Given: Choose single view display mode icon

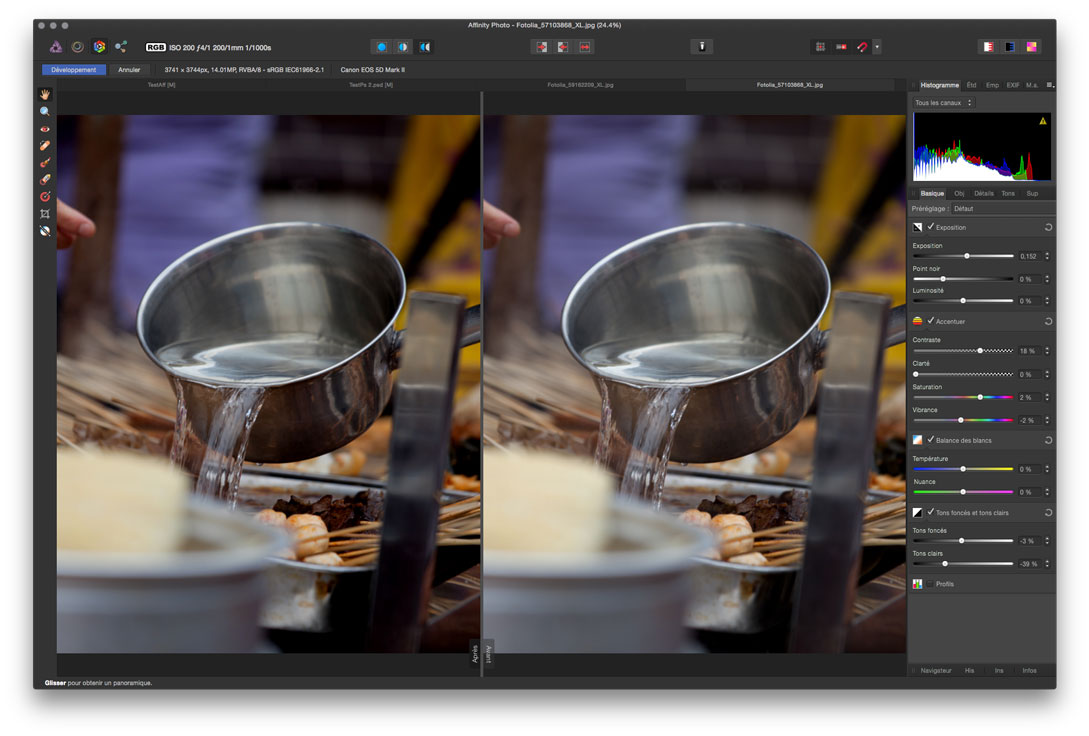Looking at the screenshot, I should tap(381, 47).
